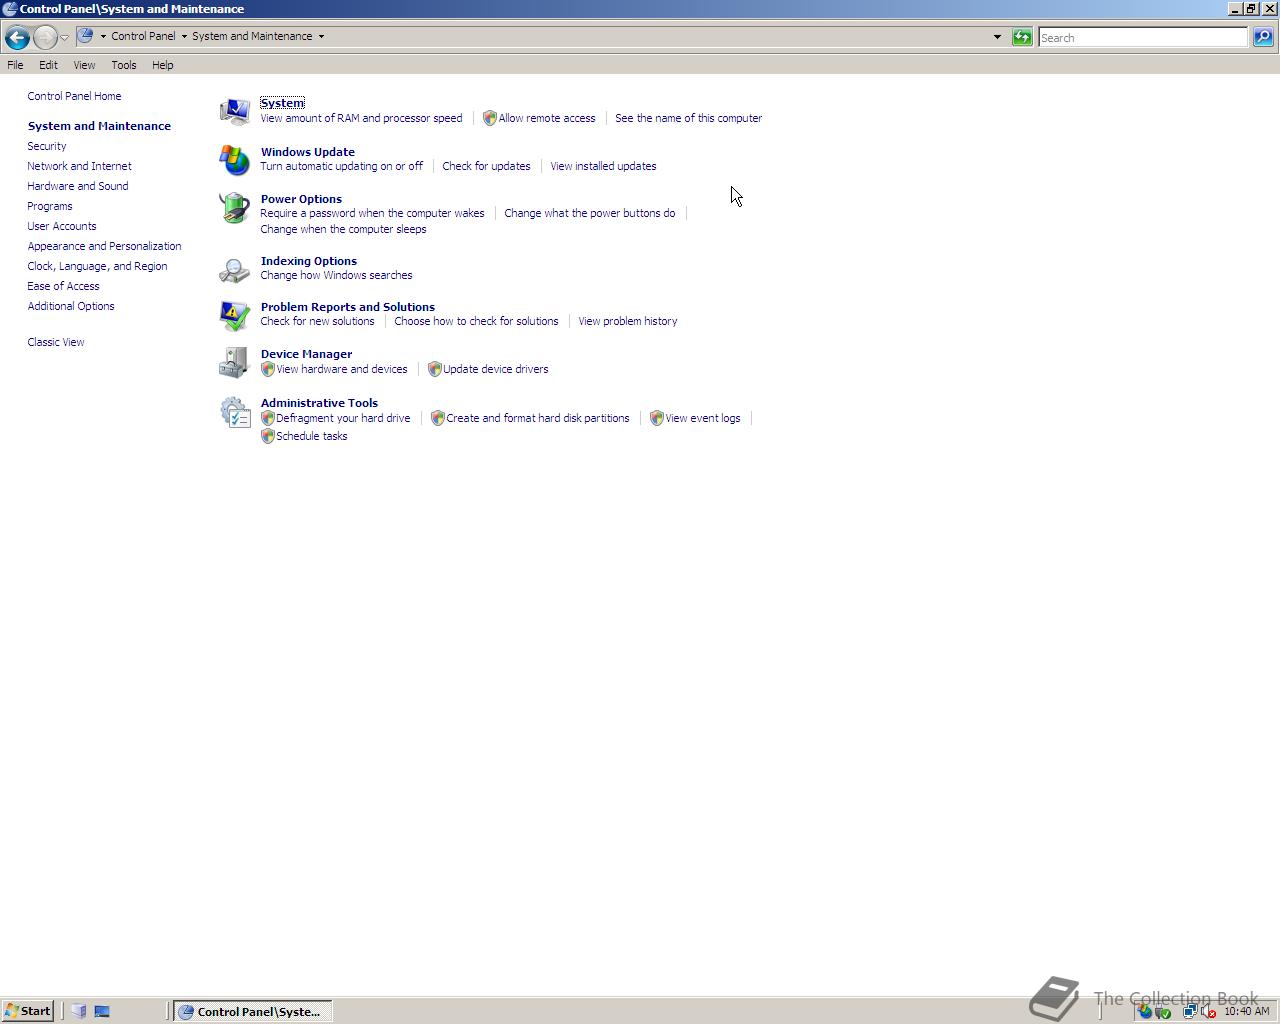This screenshot has width=1280, height=1024.
Task: Open the Tools menu
Action: tap(124, 65)
